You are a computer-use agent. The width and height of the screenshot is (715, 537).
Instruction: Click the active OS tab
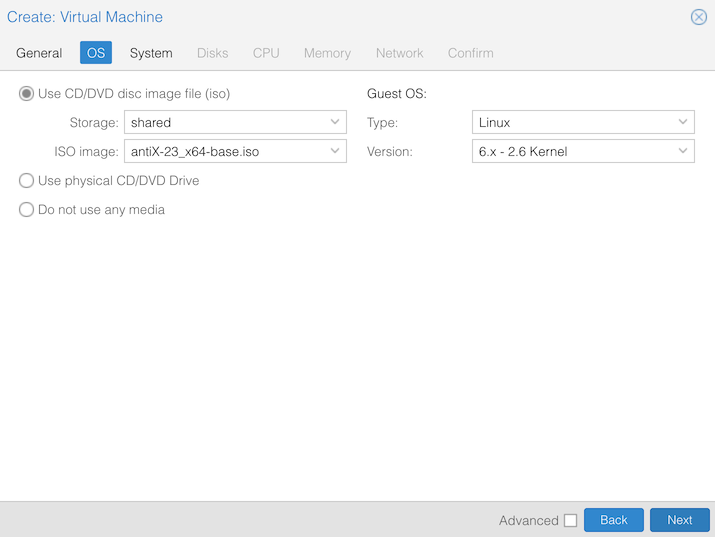96,53
